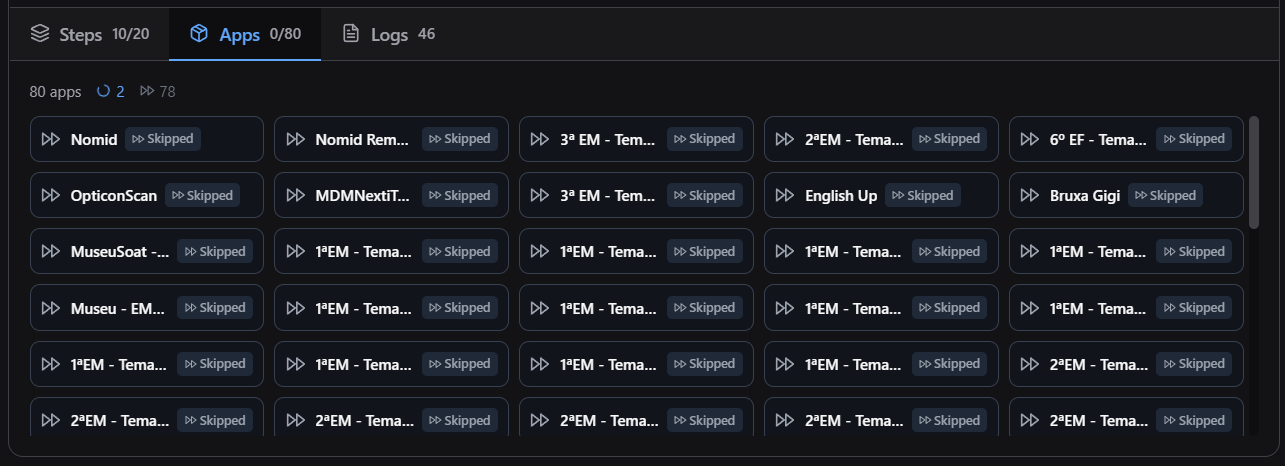Viewport: 1285px width, 466px height.
Task: Click skip icon on English Up card
Action: click(785, 196)
